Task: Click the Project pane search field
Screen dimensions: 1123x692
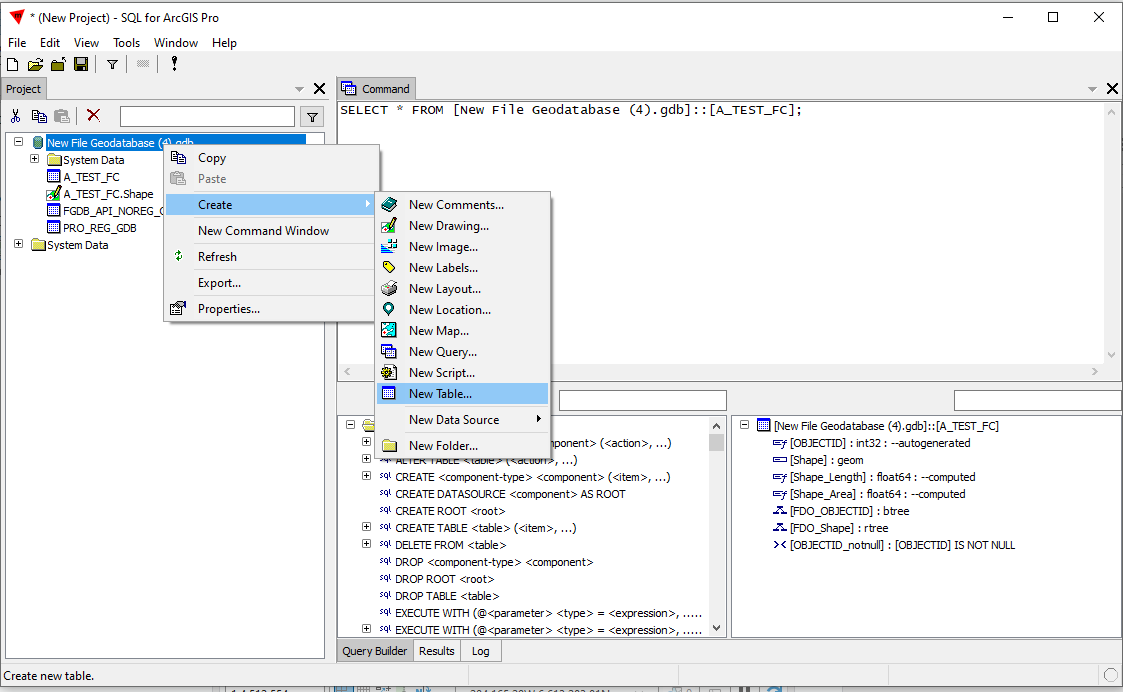Action: click(207, 117)
